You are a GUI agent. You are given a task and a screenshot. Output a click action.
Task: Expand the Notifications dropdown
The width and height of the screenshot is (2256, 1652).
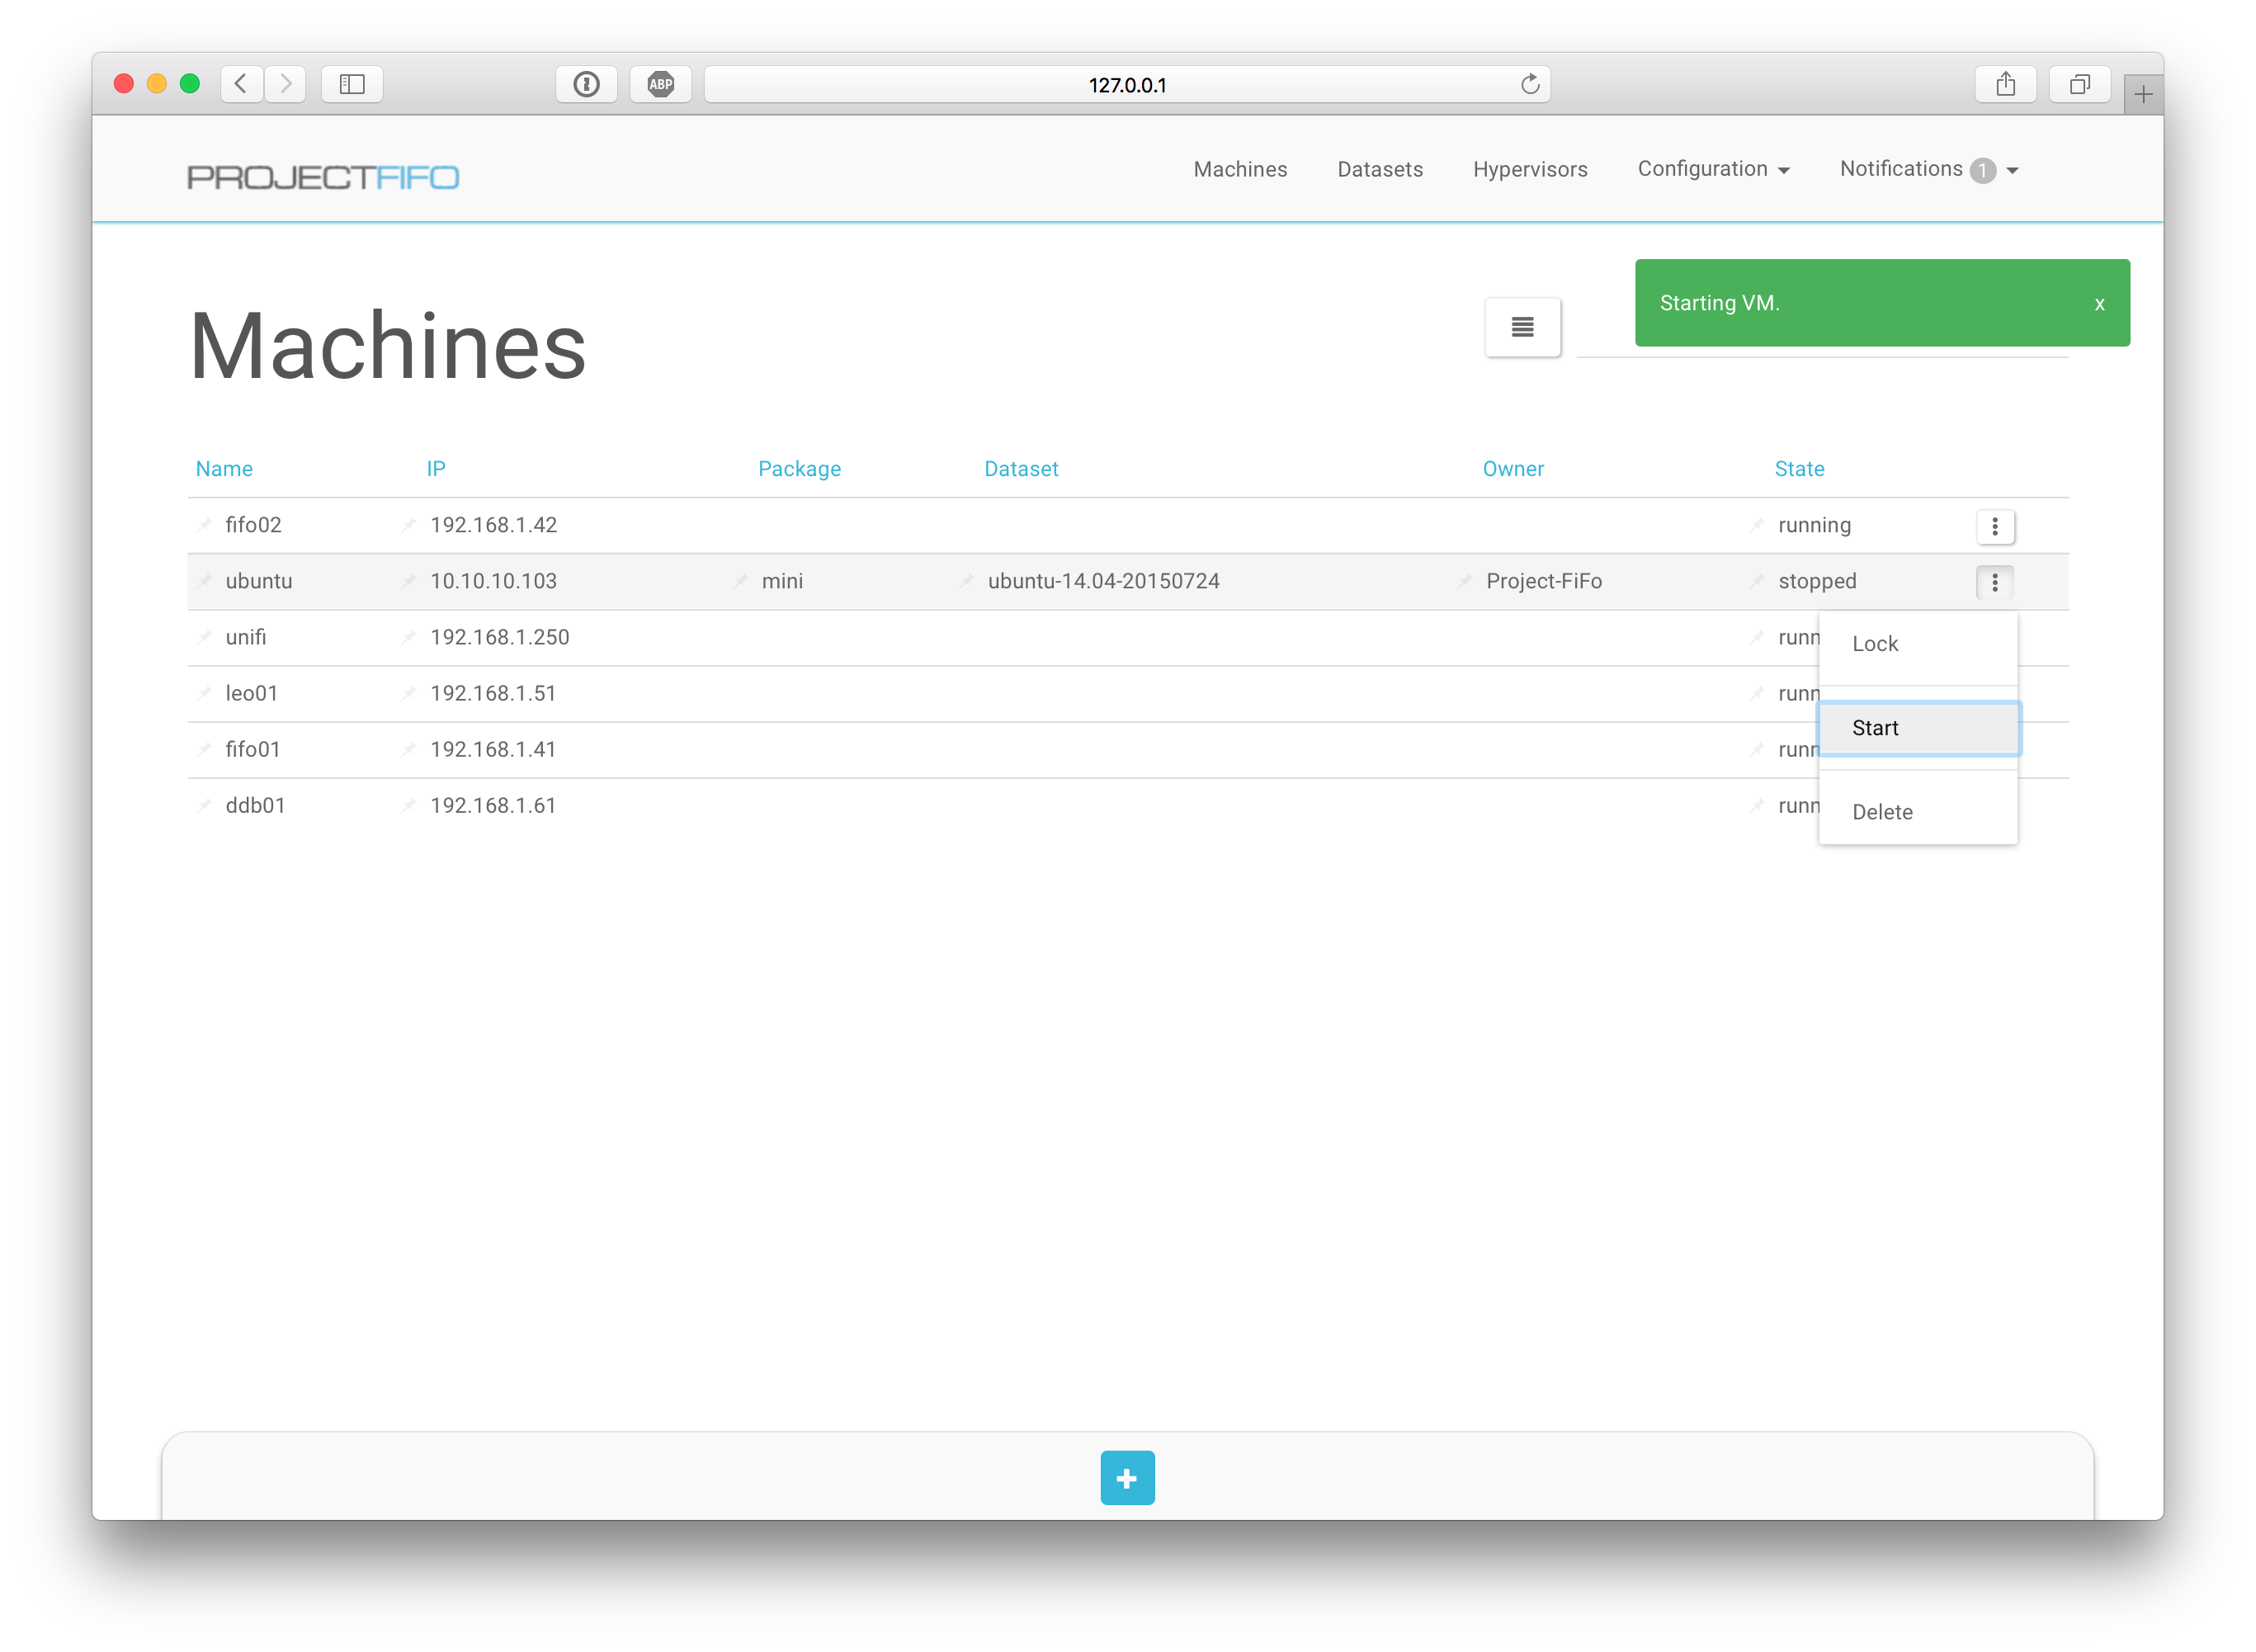(1928, 169)
